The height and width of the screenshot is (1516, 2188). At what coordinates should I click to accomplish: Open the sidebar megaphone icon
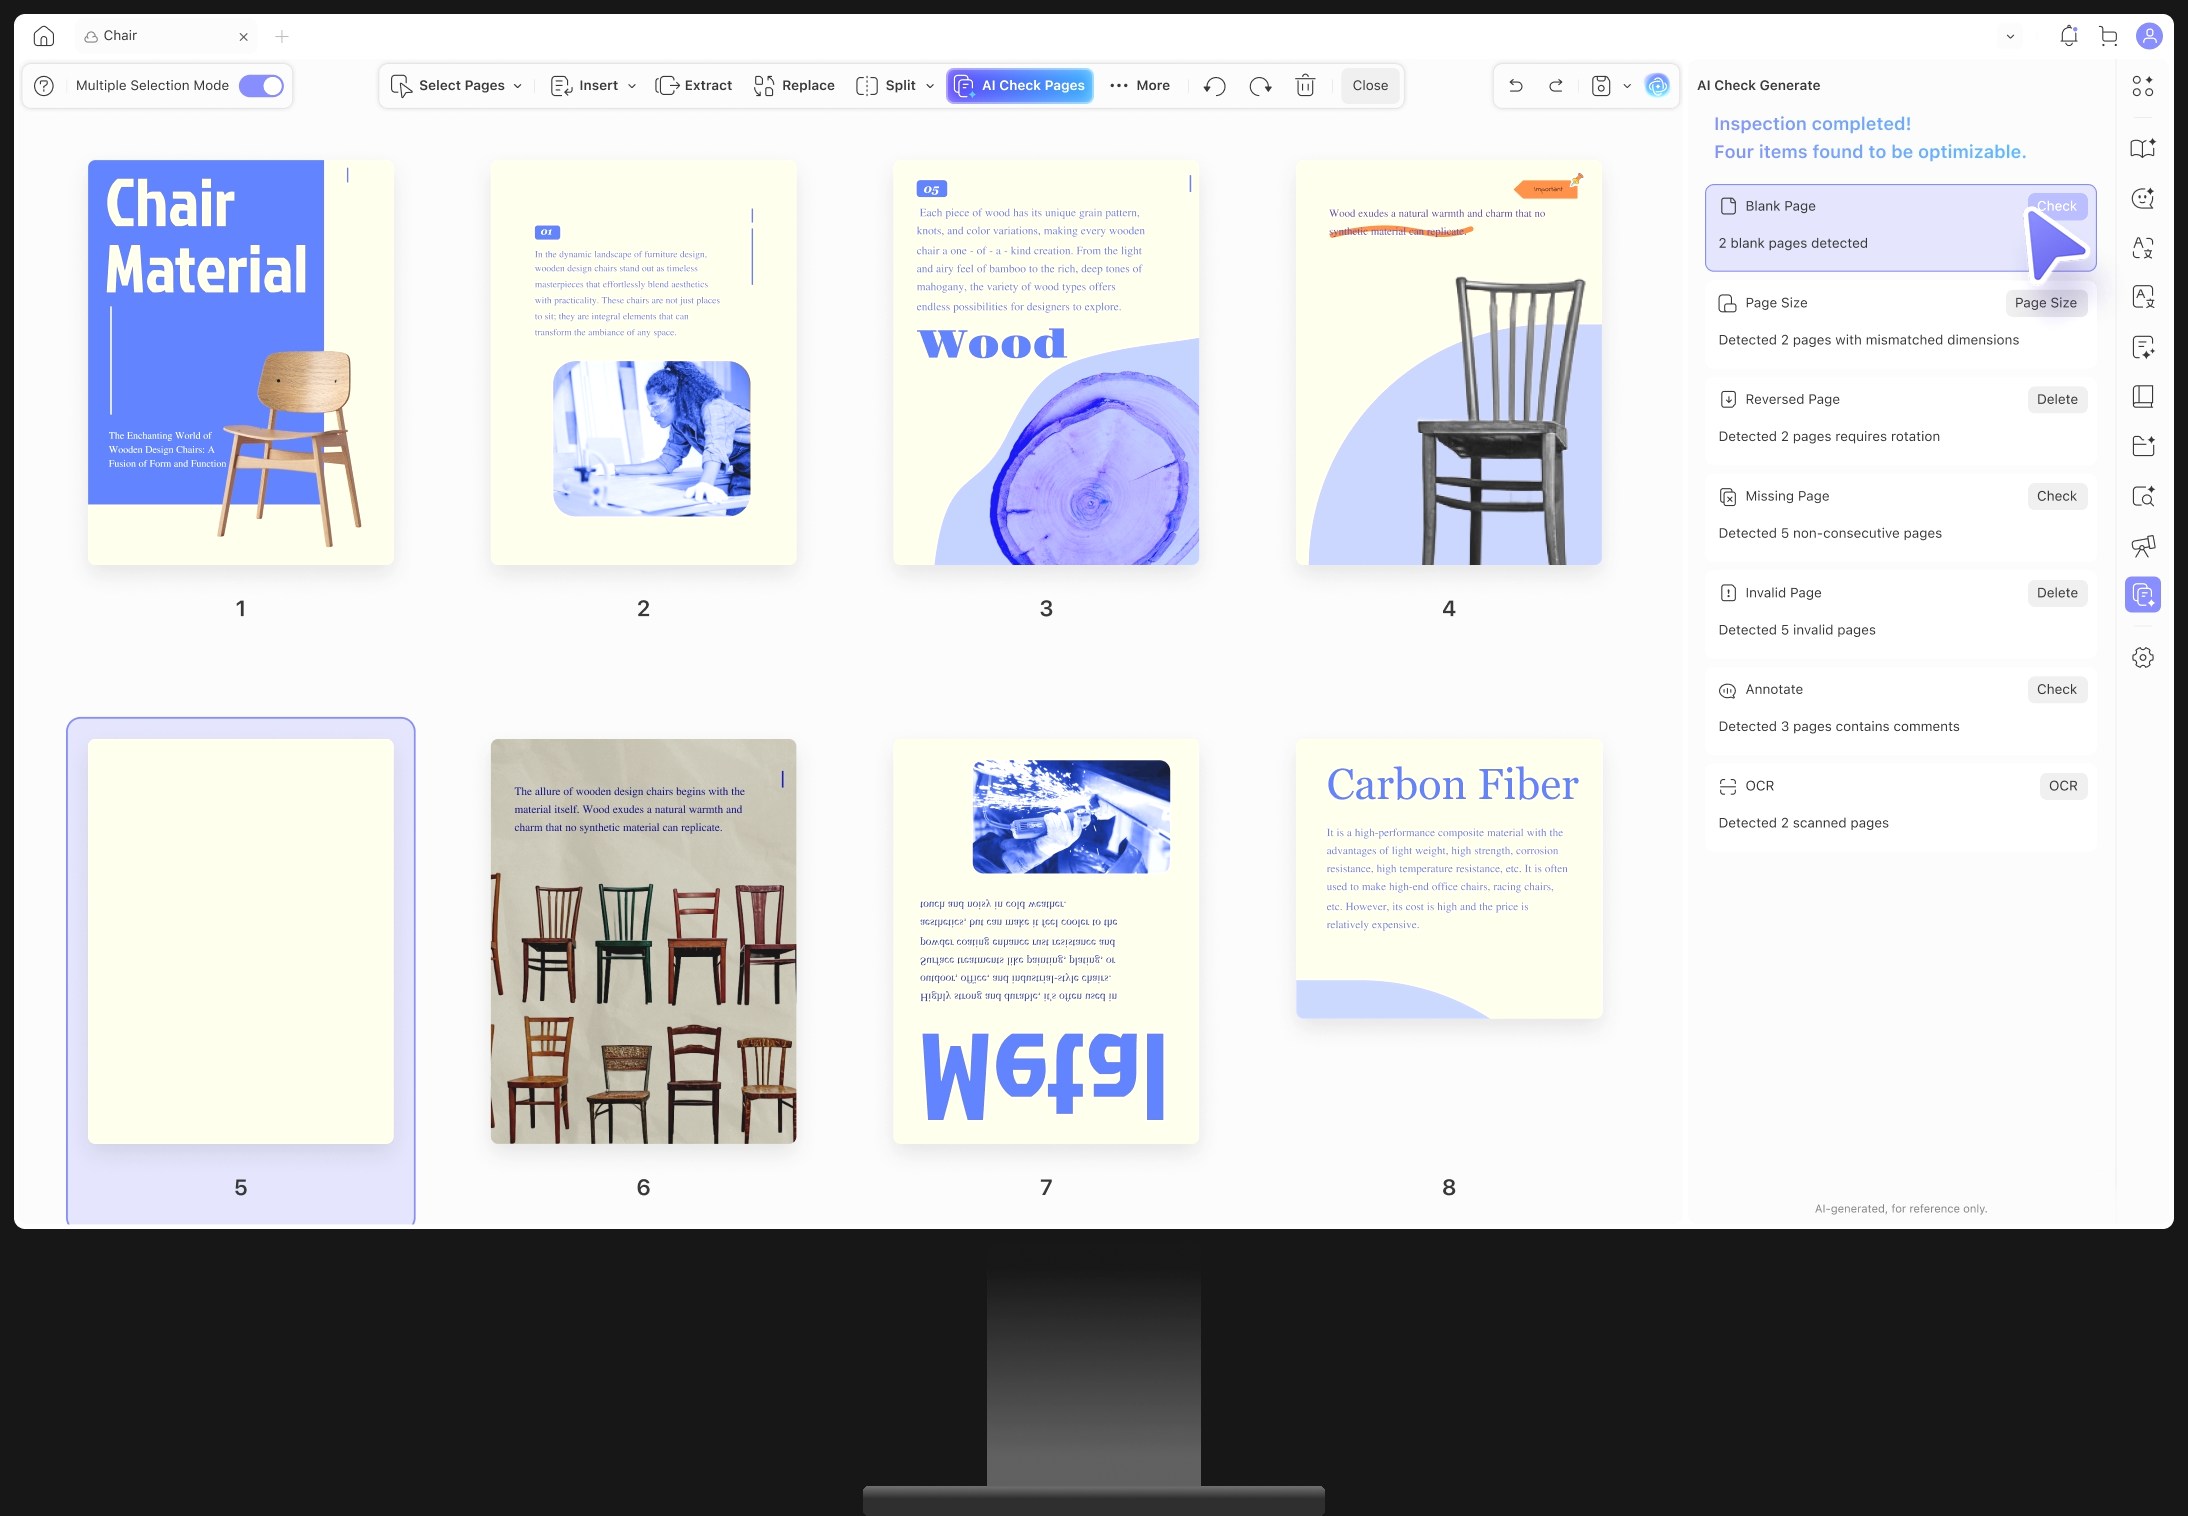tap(2143, 546)
